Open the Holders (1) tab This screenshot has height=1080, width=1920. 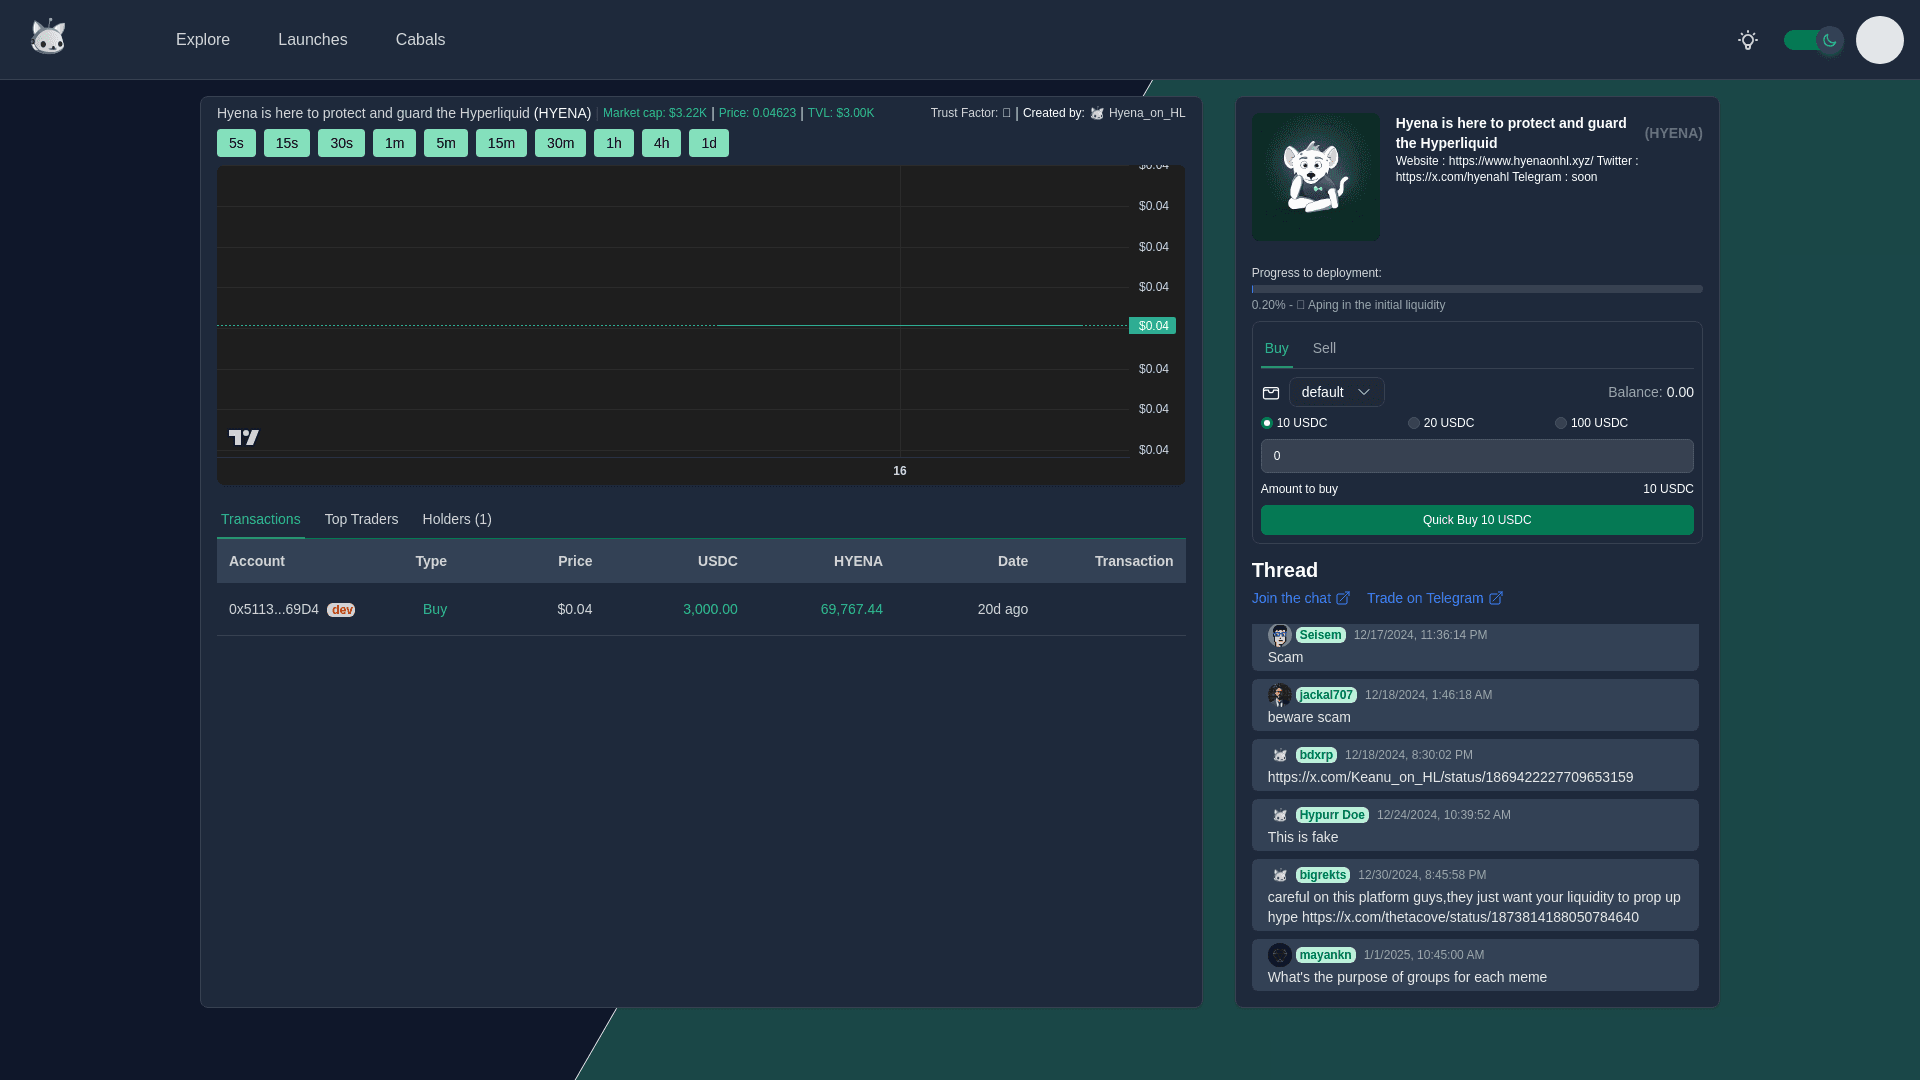(x=457, y=519)
